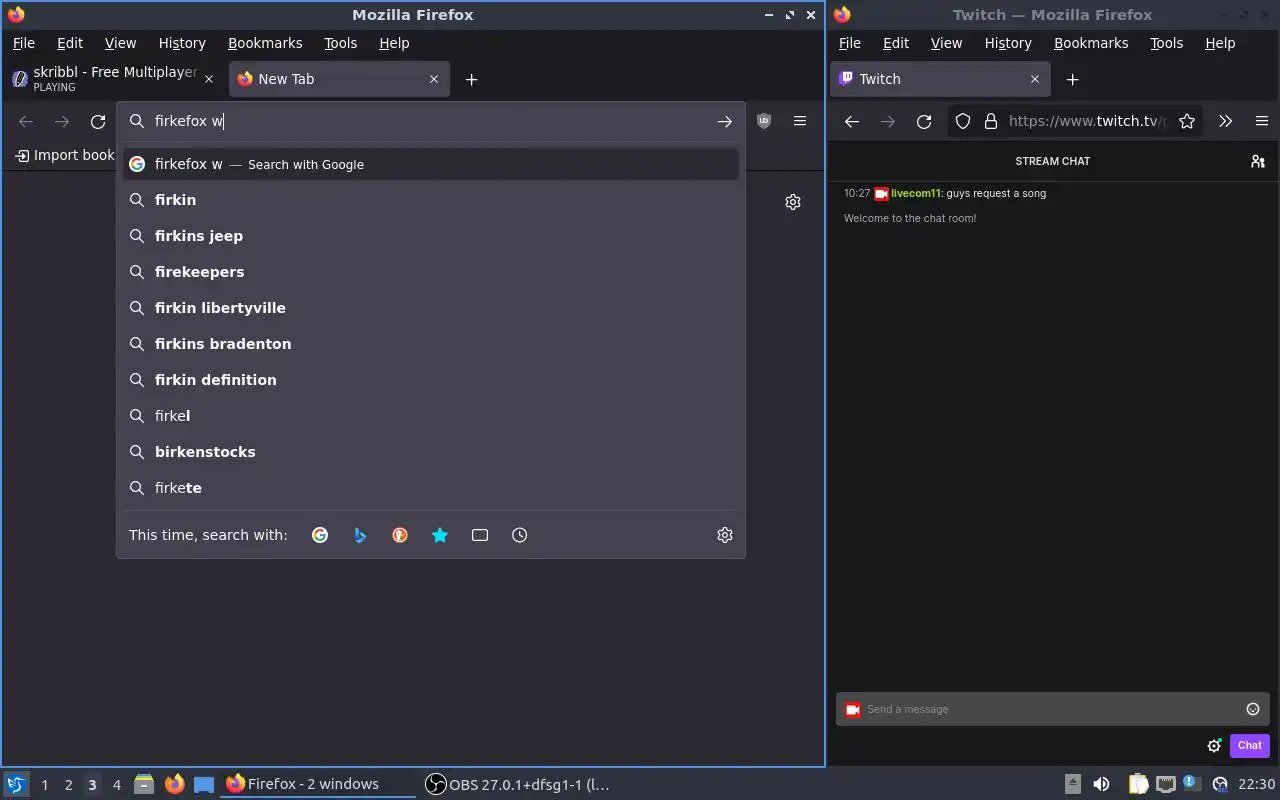Click the uBlock shield icon in the left toolbar
The height and width of the screenshot is (800, 1280).
[x=764, y=121]
